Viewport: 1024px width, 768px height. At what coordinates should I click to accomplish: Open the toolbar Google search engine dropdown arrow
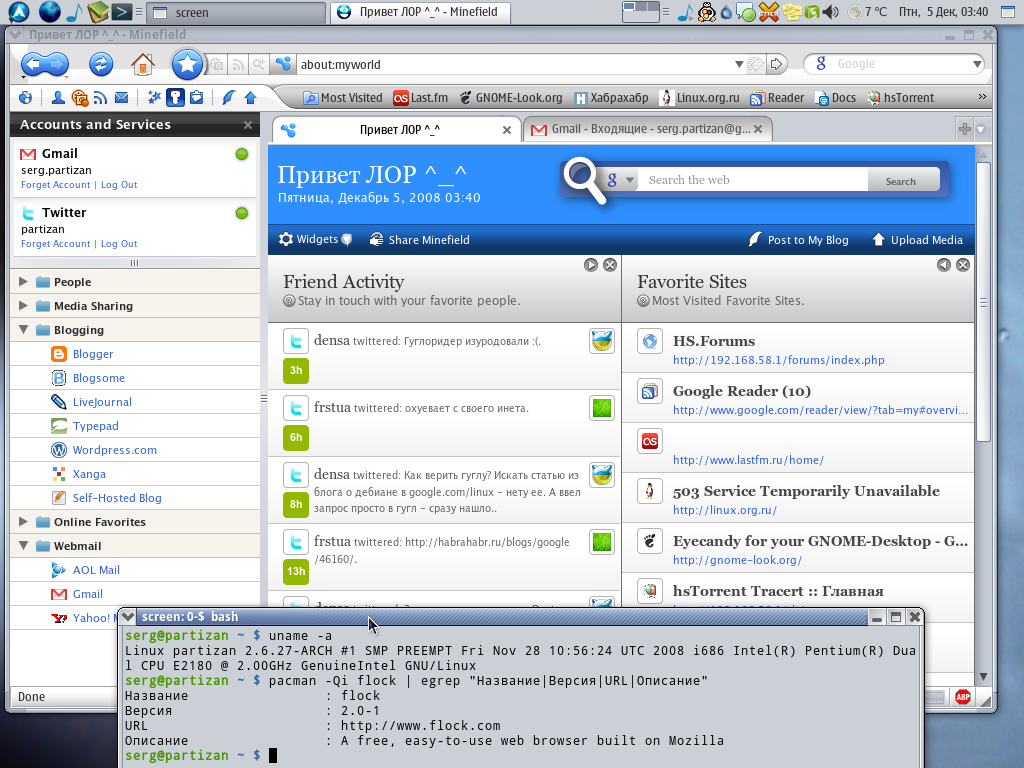[x=977, y=64]
